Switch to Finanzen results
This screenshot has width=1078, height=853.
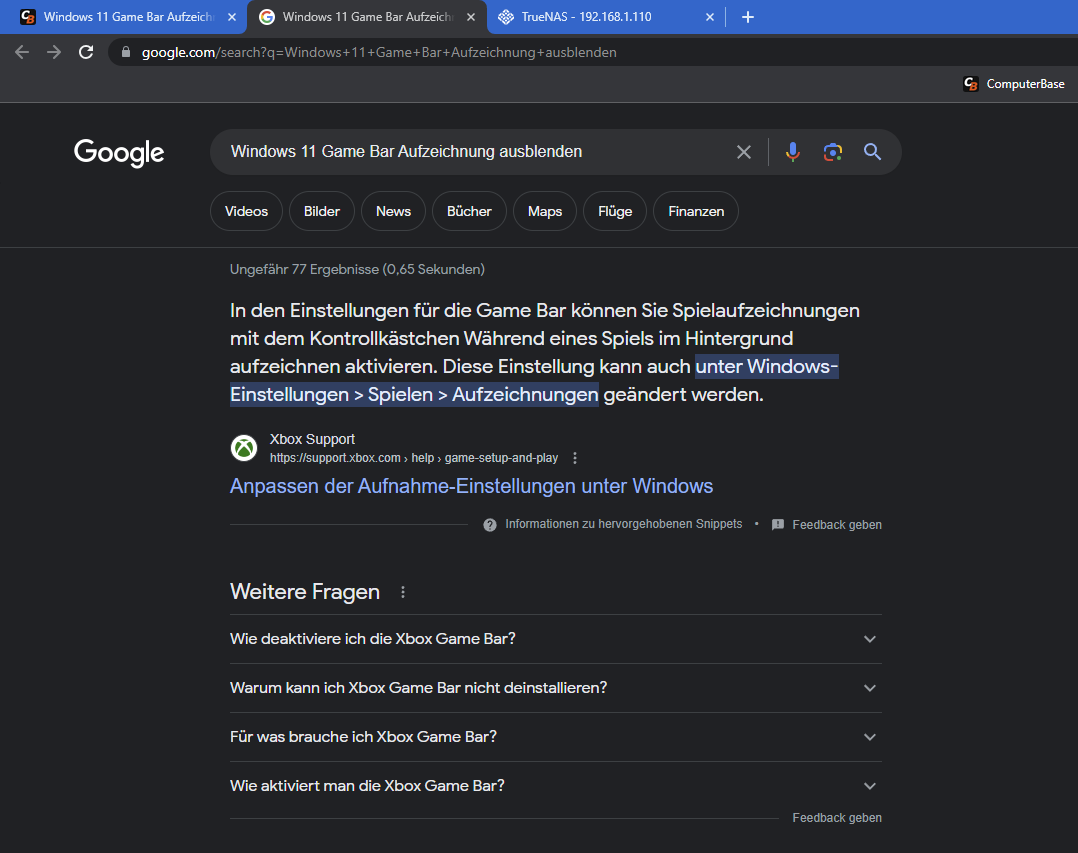click(x=696, y=211)
